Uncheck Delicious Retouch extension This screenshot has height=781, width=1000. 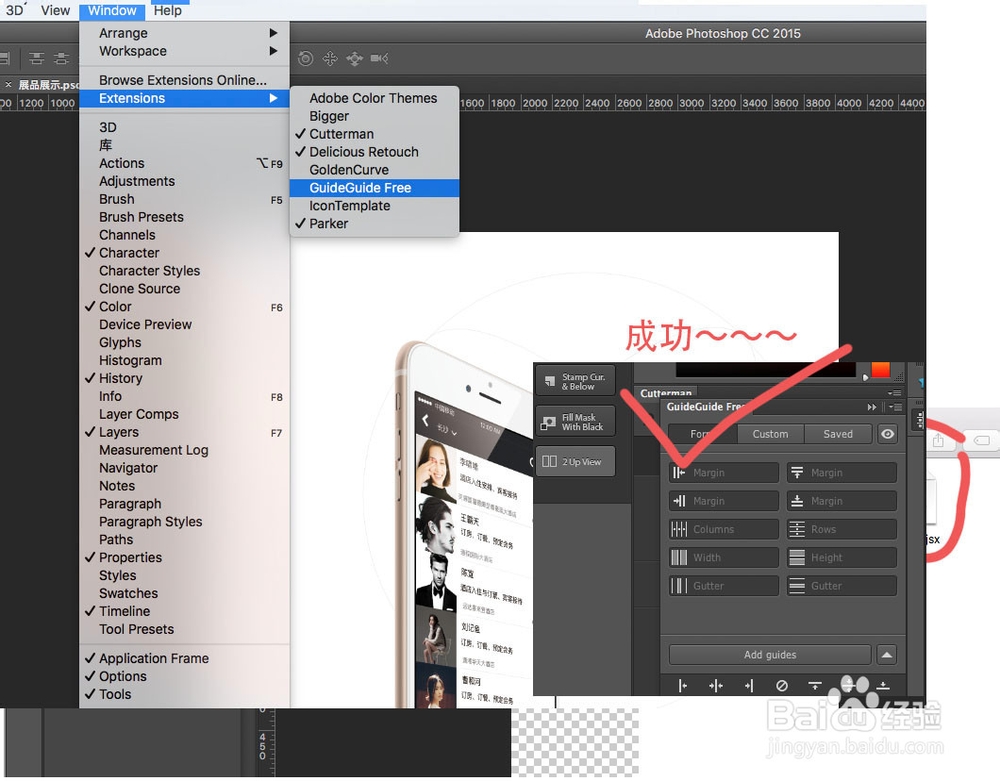tap(374, 152)
